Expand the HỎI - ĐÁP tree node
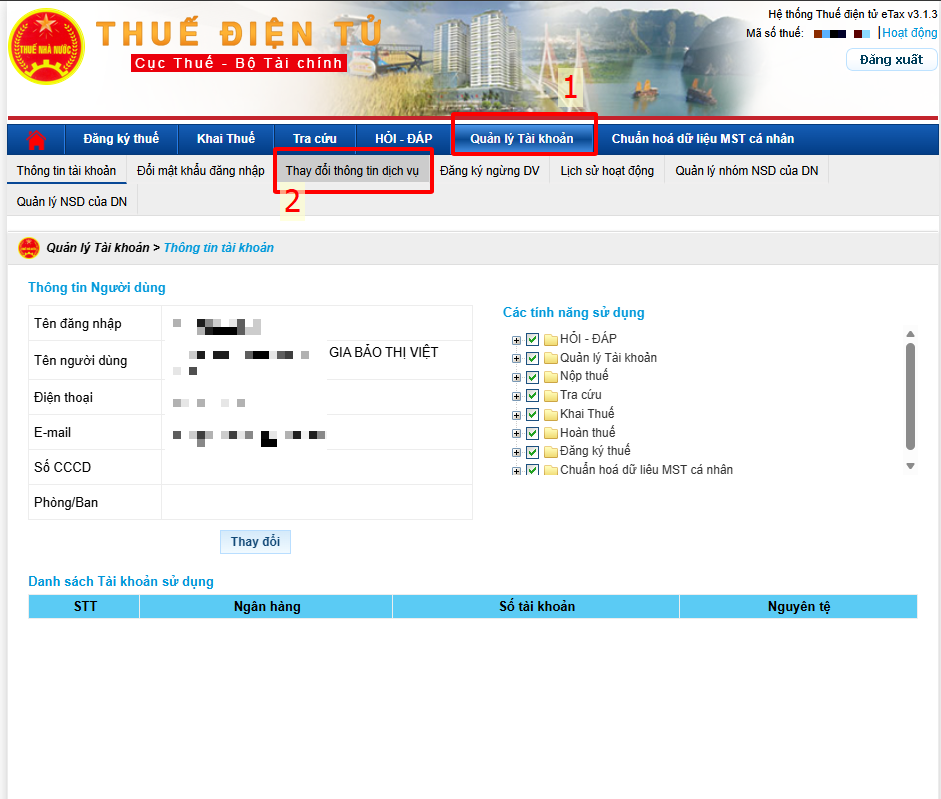Image resolution: width=941 pixels, height=799 pixels. [x=516, y=340]
